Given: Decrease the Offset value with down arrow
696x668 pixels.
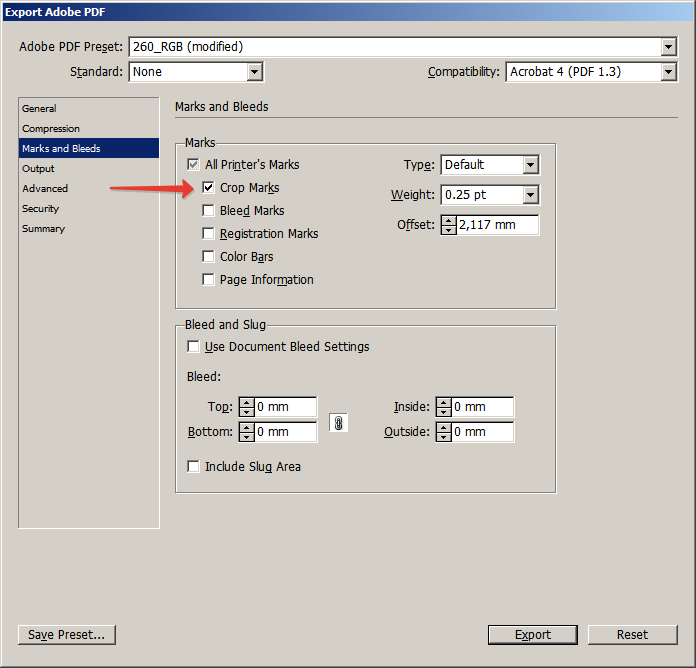Looking at the screenshot, I should point(449,229).
